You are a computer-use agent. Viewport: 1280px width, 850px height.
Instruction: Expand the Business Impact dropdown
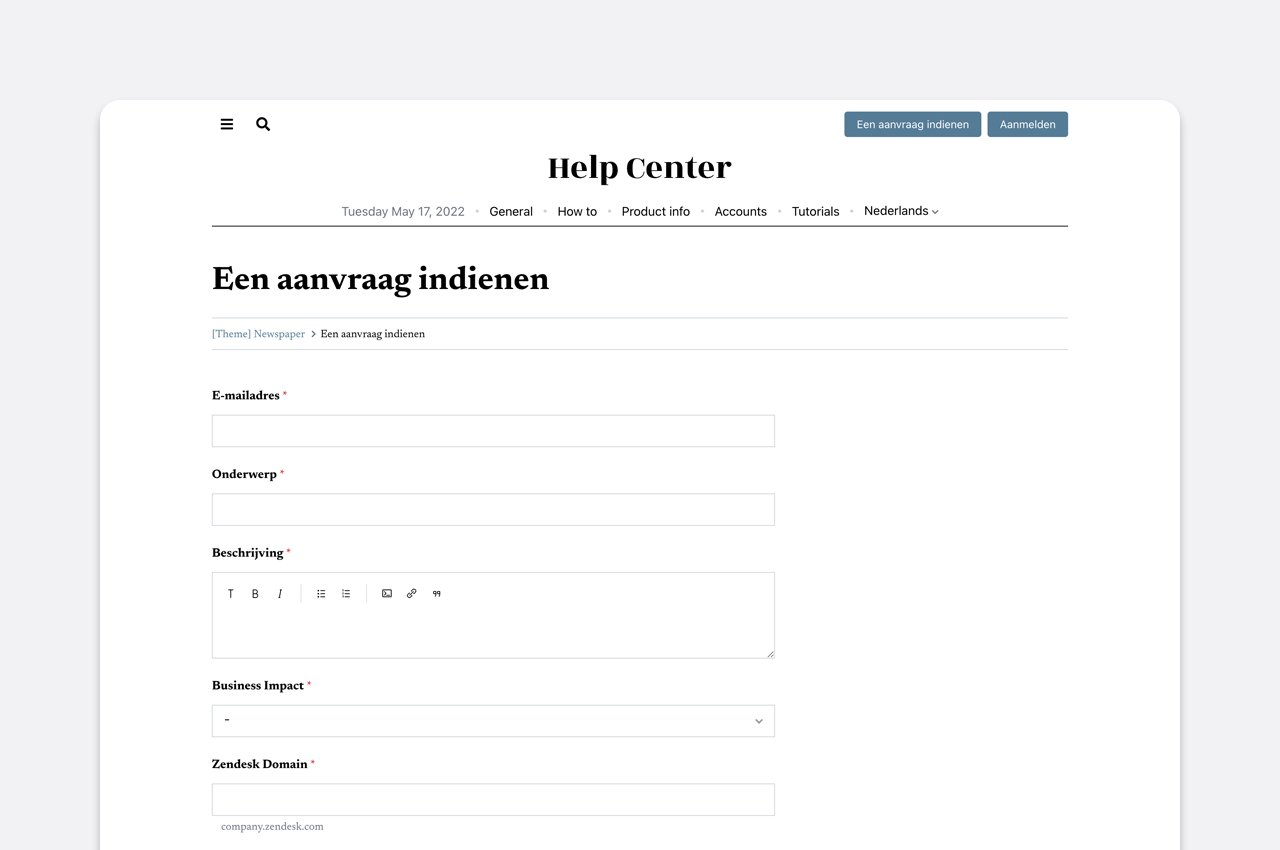pyautogui.click(x=493, y=721)
